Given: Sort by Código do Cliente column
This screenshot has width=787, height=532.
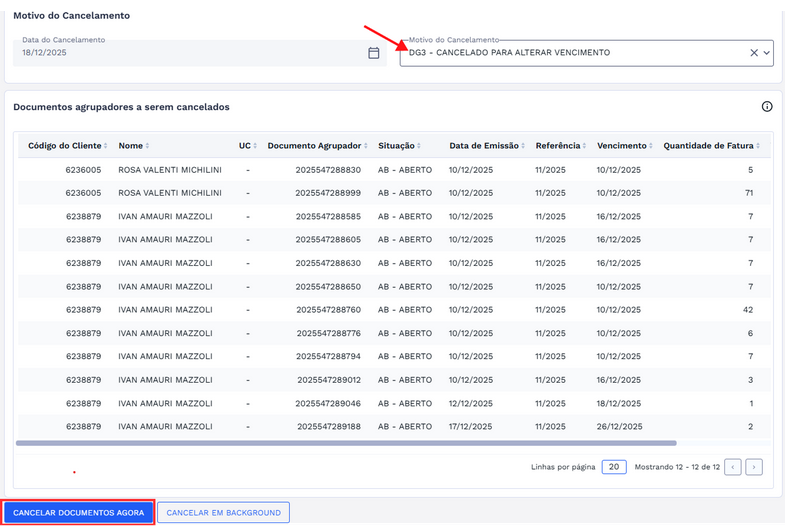Looking at the screenshot, I should [x=65, y=146].
